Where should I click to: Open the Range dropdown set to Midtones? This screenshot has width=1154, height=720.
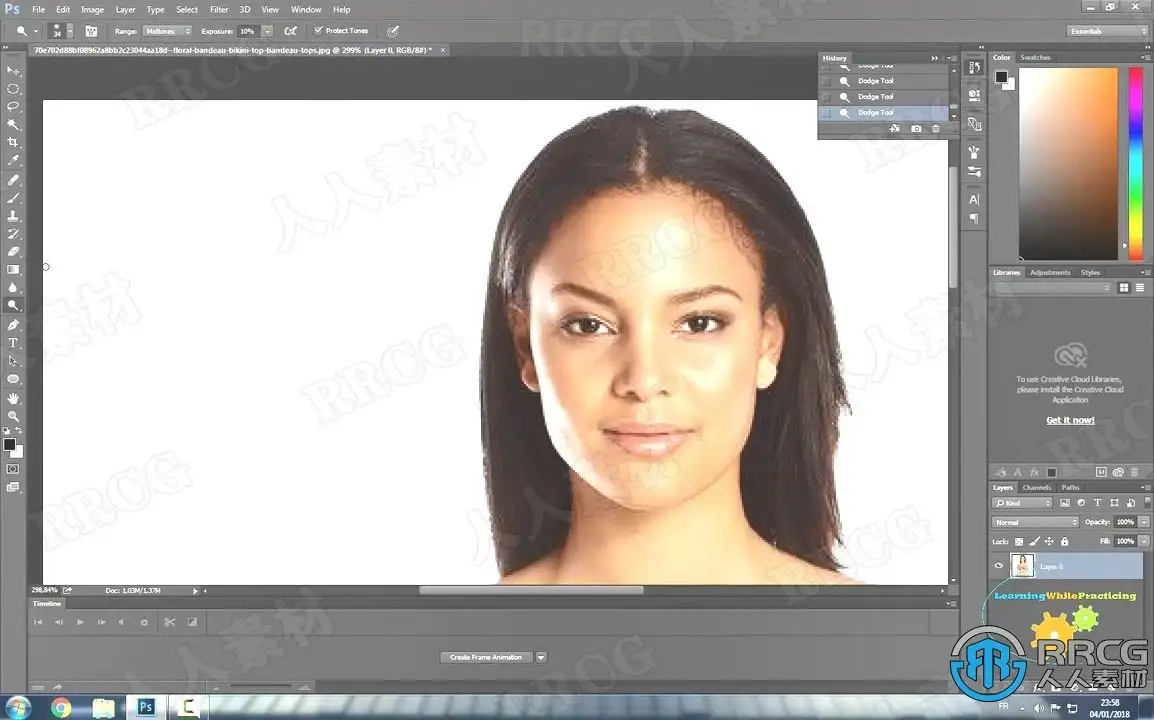pyautogui.click(x=167, y=31)
